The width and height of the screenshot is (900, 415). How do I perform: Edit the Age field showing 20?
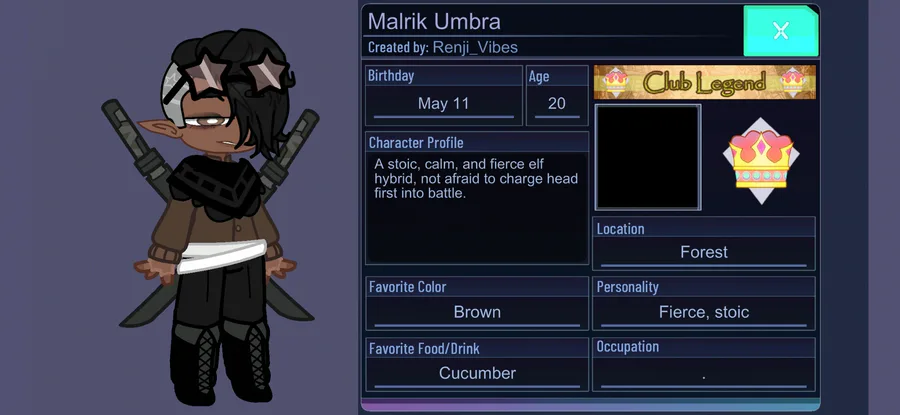click(557, 104)
